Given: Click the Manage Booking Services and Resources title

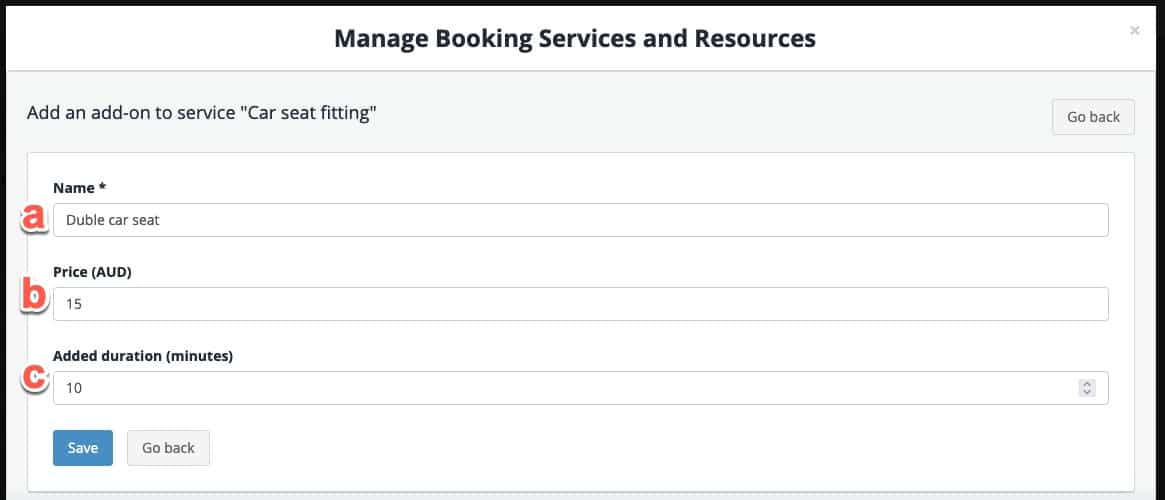Looking at the screenshot, I should click(x=575, y=39).
